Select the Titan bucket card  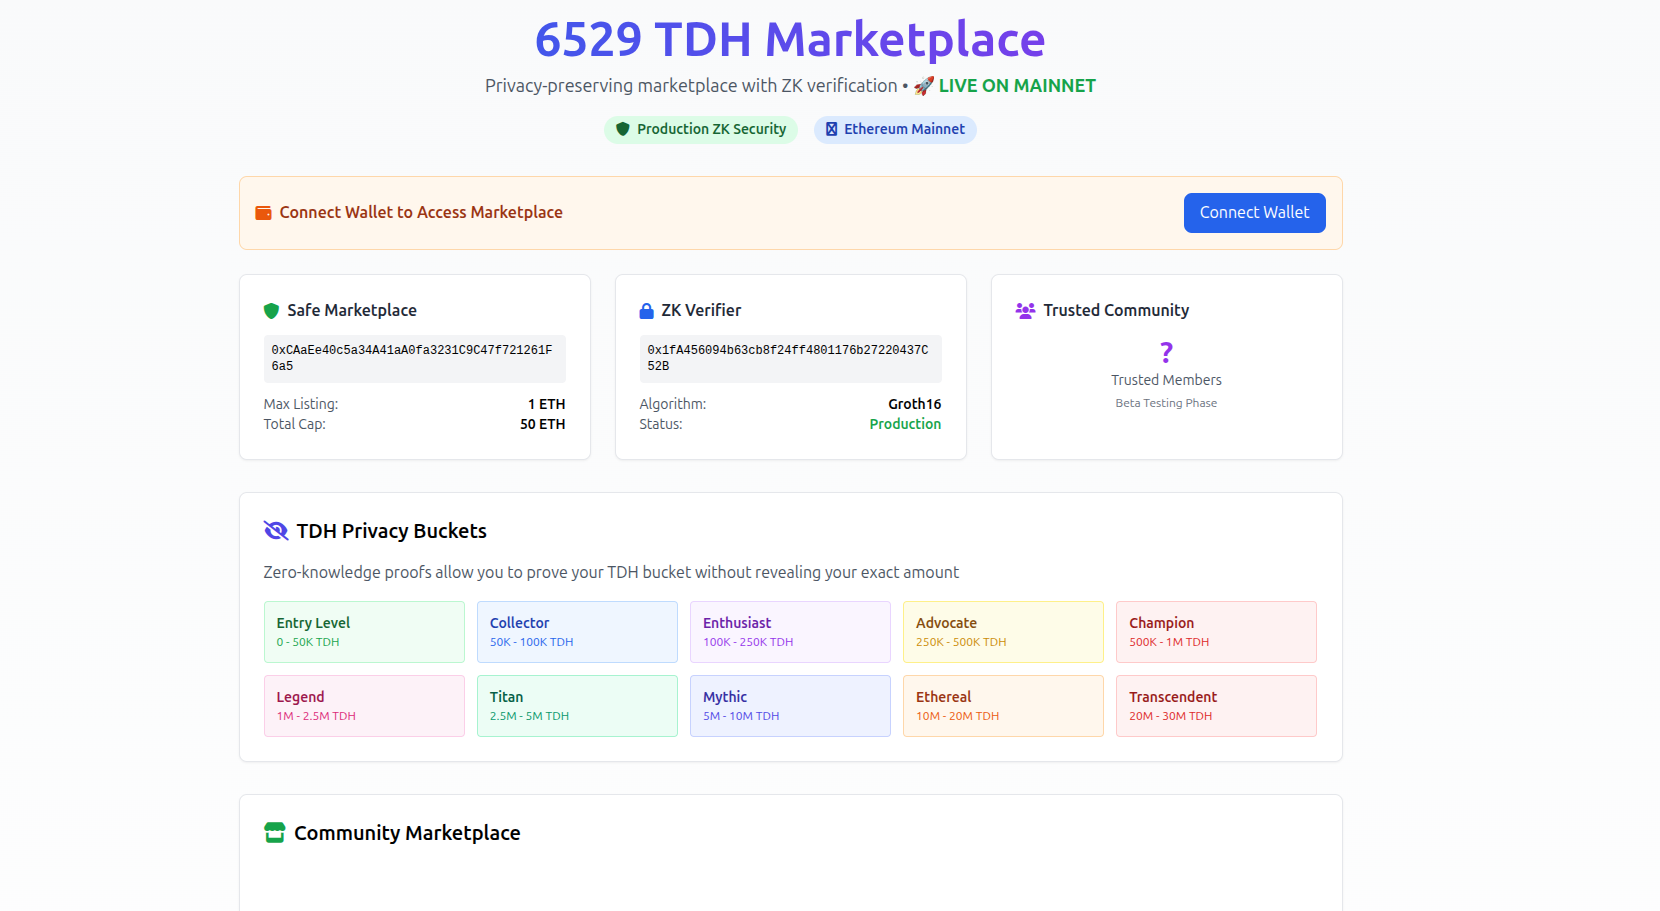pos(577,706)
